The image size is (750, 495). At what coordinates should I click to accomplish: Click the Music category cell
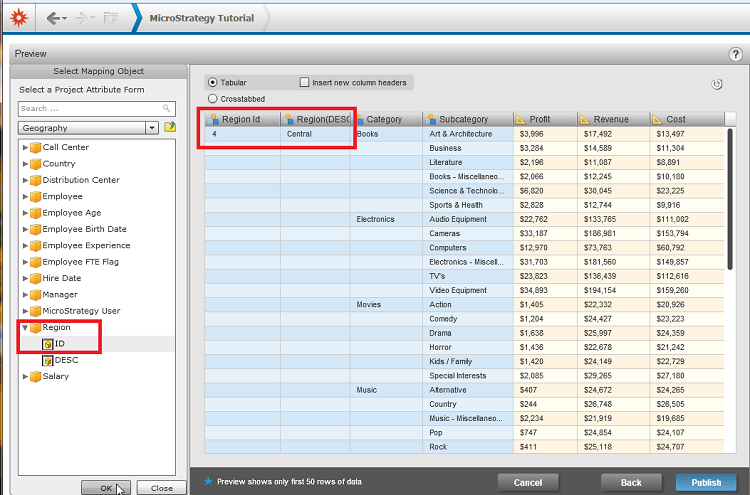pos(386,390)
